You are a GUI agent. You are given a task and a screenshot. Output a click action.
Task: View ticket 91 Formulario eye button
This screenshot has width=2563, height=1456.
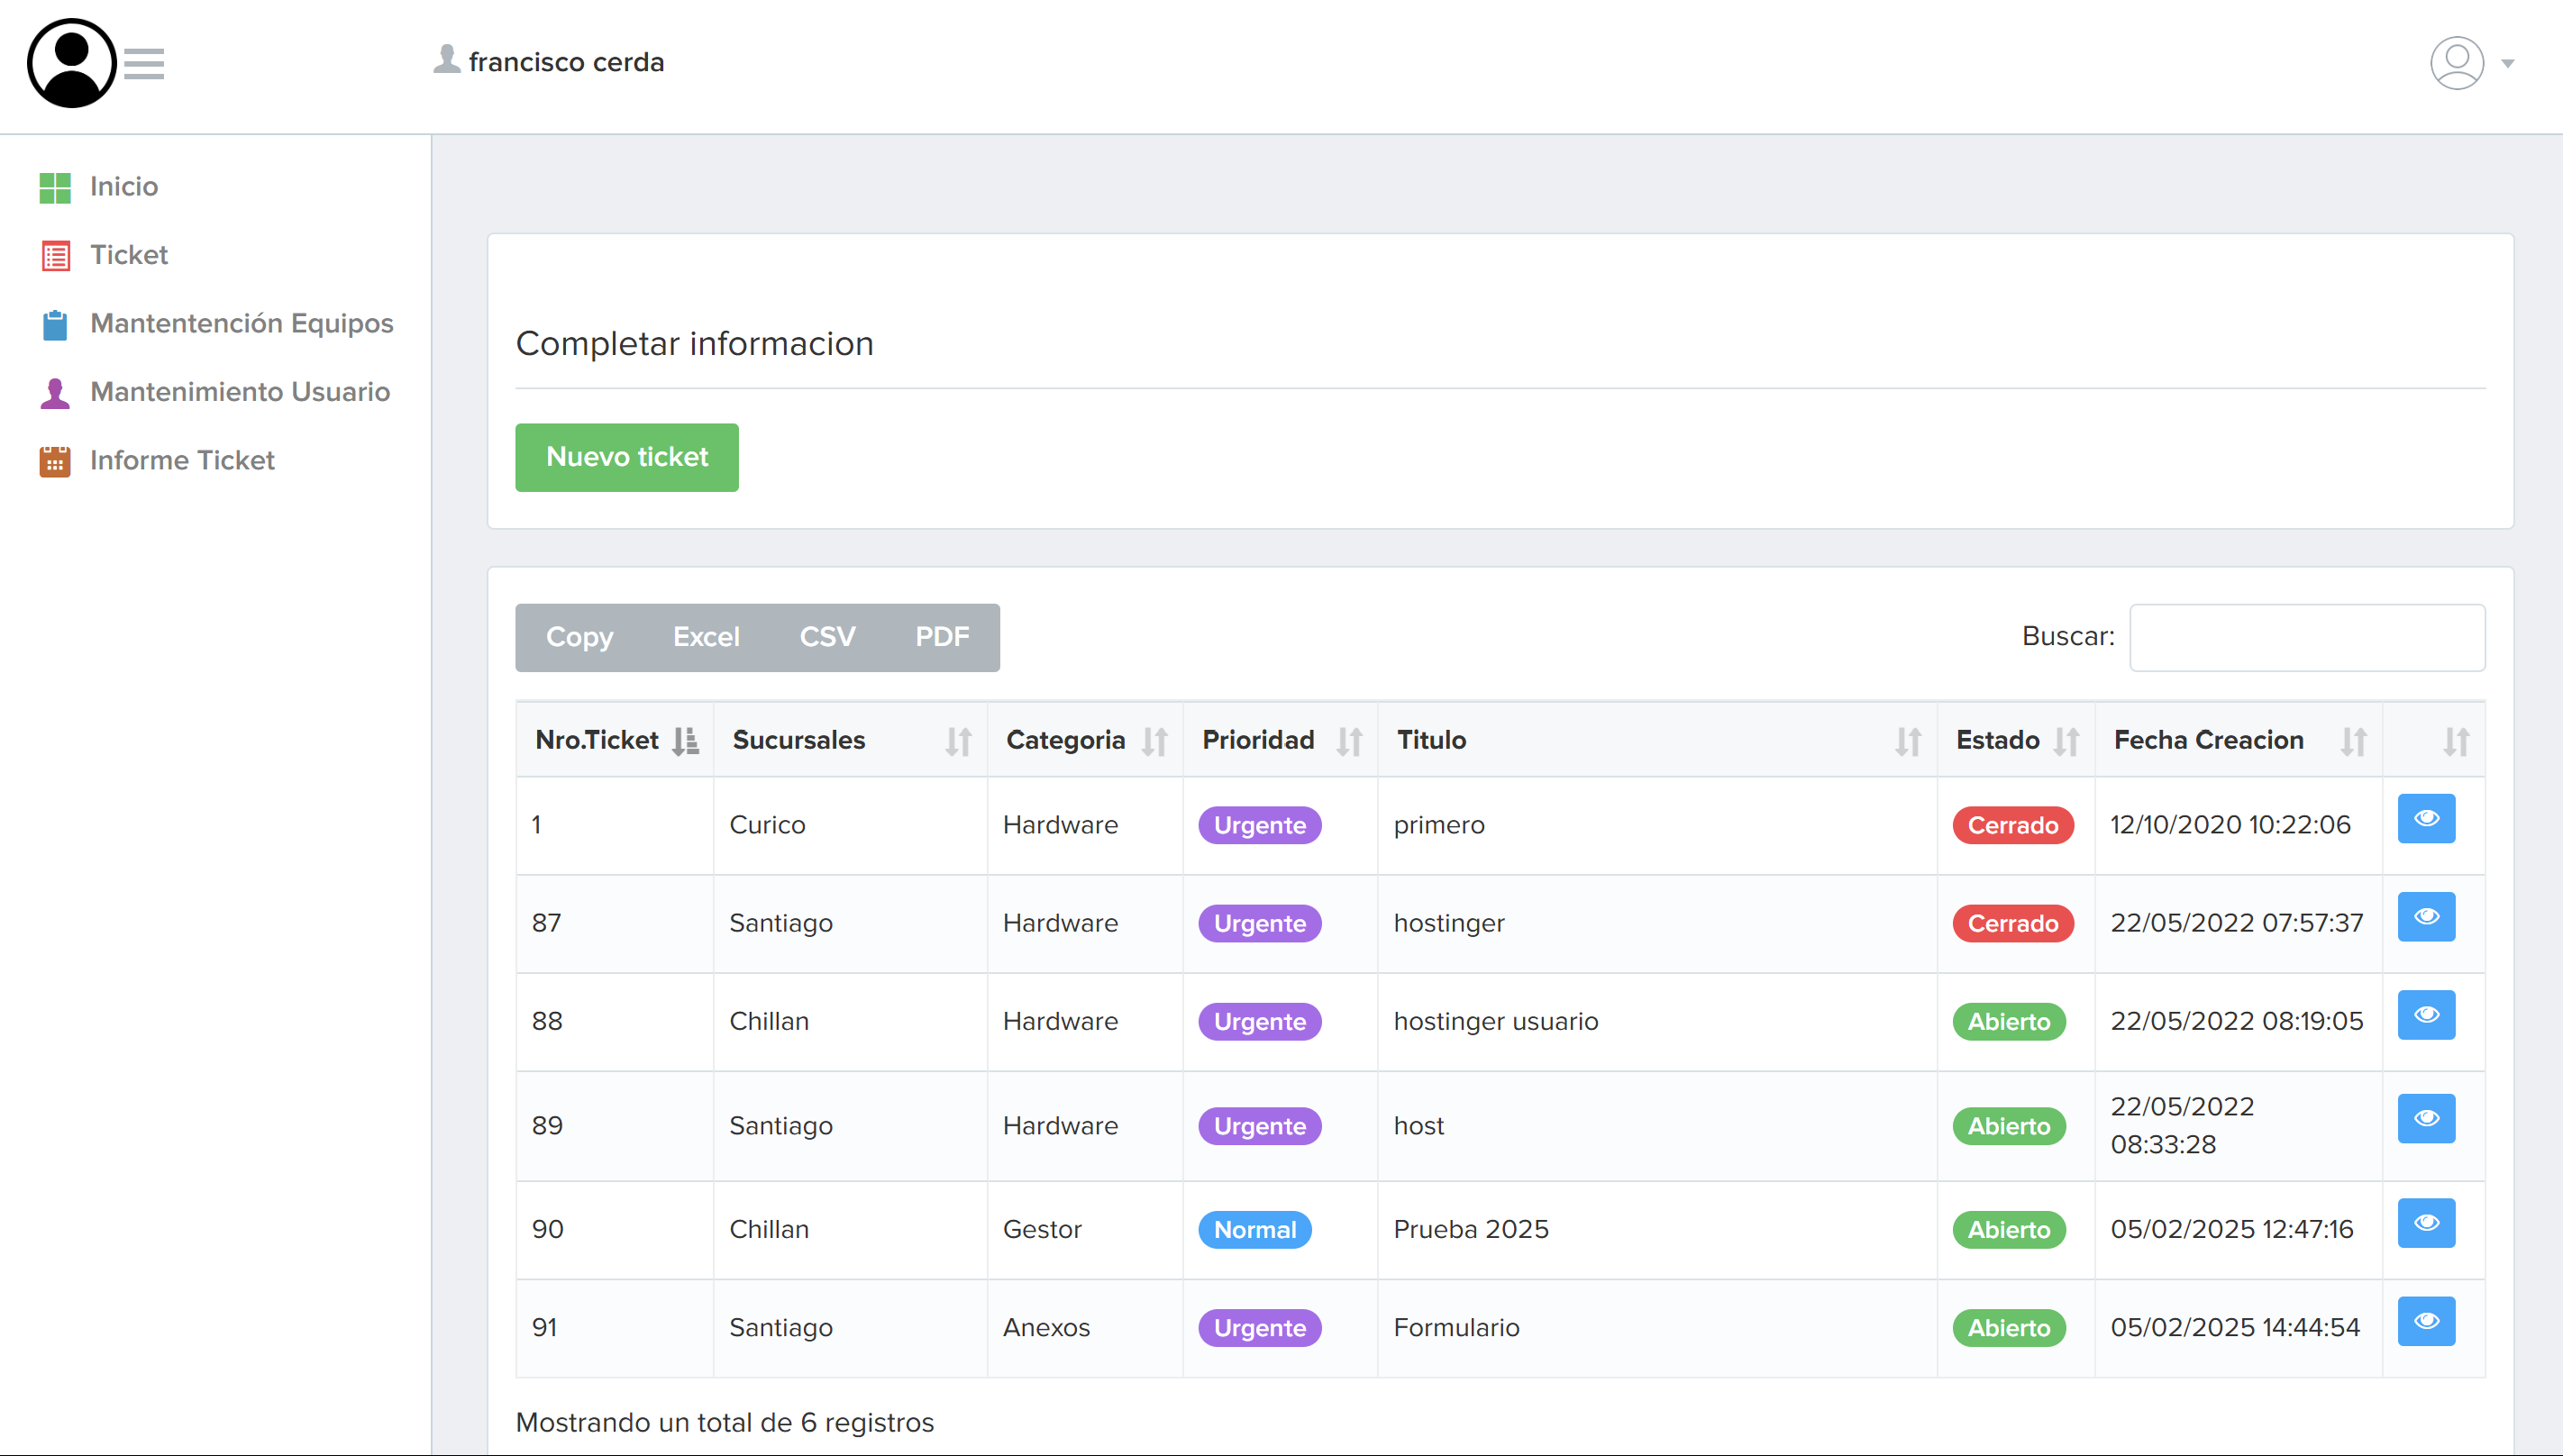pyautogui.click(x=2426, y=1321)
